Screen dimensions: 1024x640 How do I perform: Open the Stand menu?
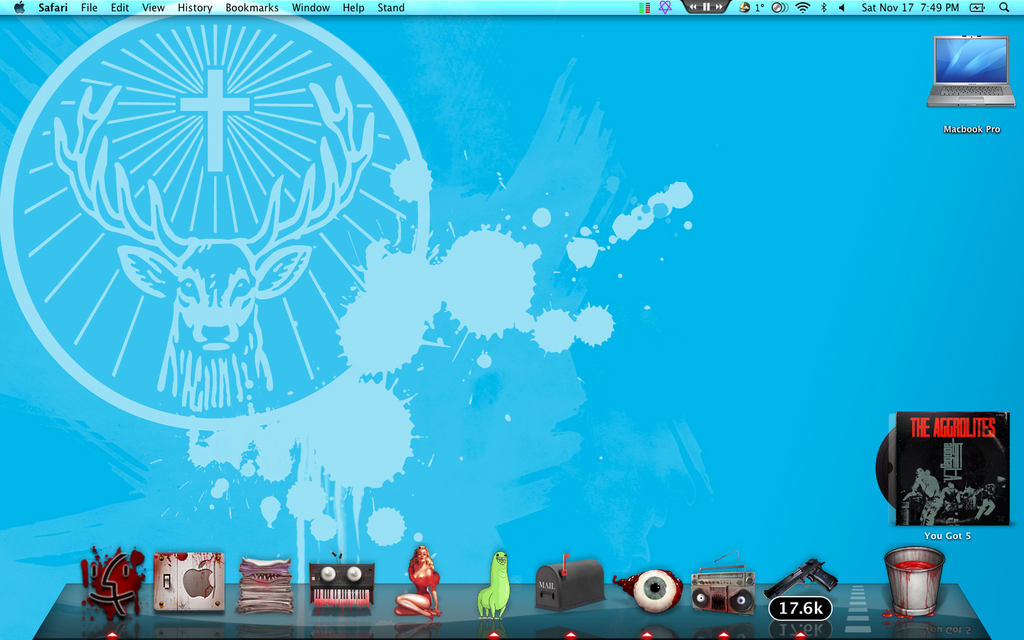[391, 8]
